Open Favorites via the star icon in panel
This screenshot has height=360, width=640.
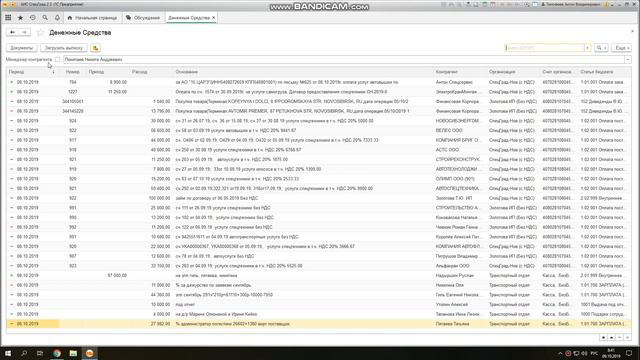pyautogui.click(x=20, y=18)
